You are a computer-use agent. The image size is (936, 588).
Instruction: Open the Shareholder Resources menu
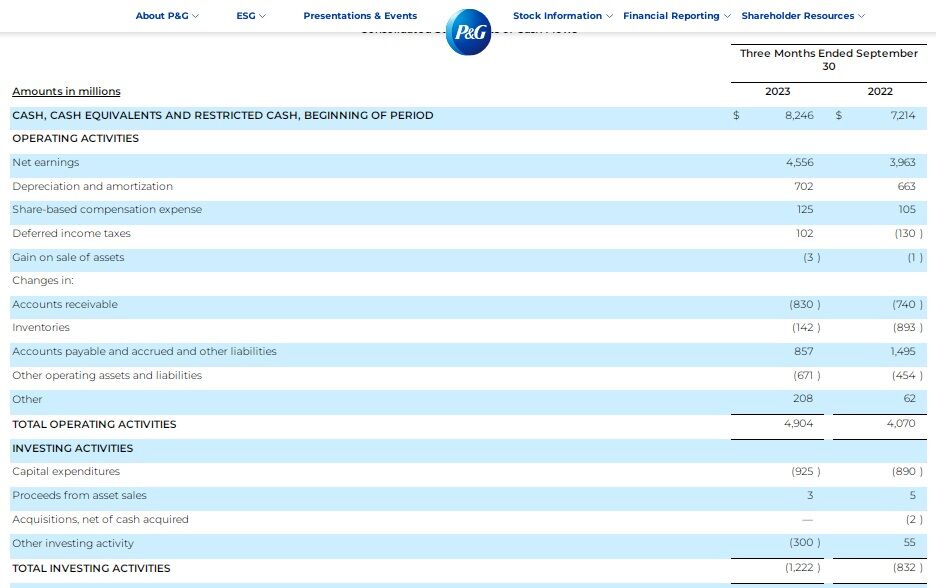[798, 16]
